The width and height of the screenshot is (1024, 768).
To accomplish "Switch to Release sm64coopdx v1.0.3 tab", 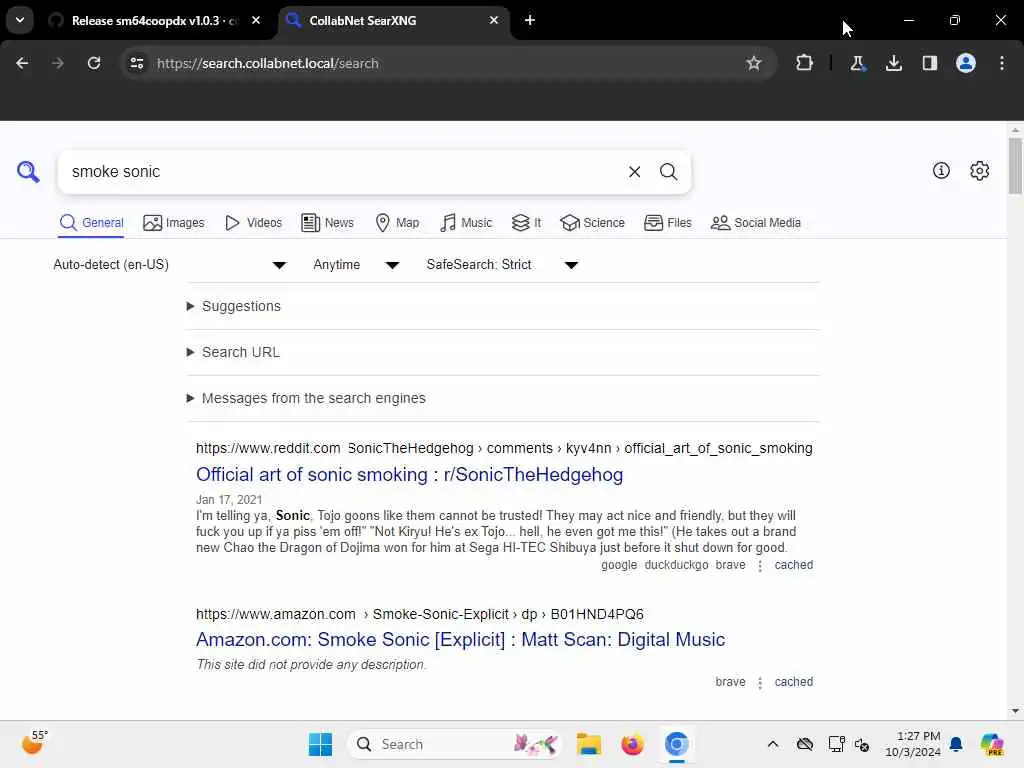I will [154, 20].
